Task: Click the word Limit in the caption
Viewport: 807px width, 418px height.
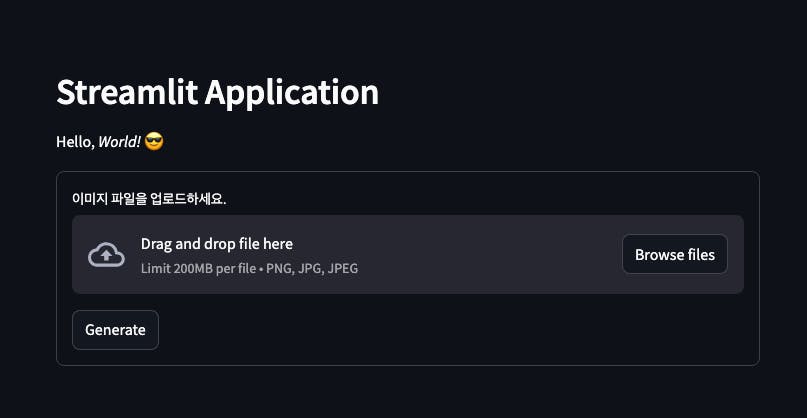Action: pos(155,269)
